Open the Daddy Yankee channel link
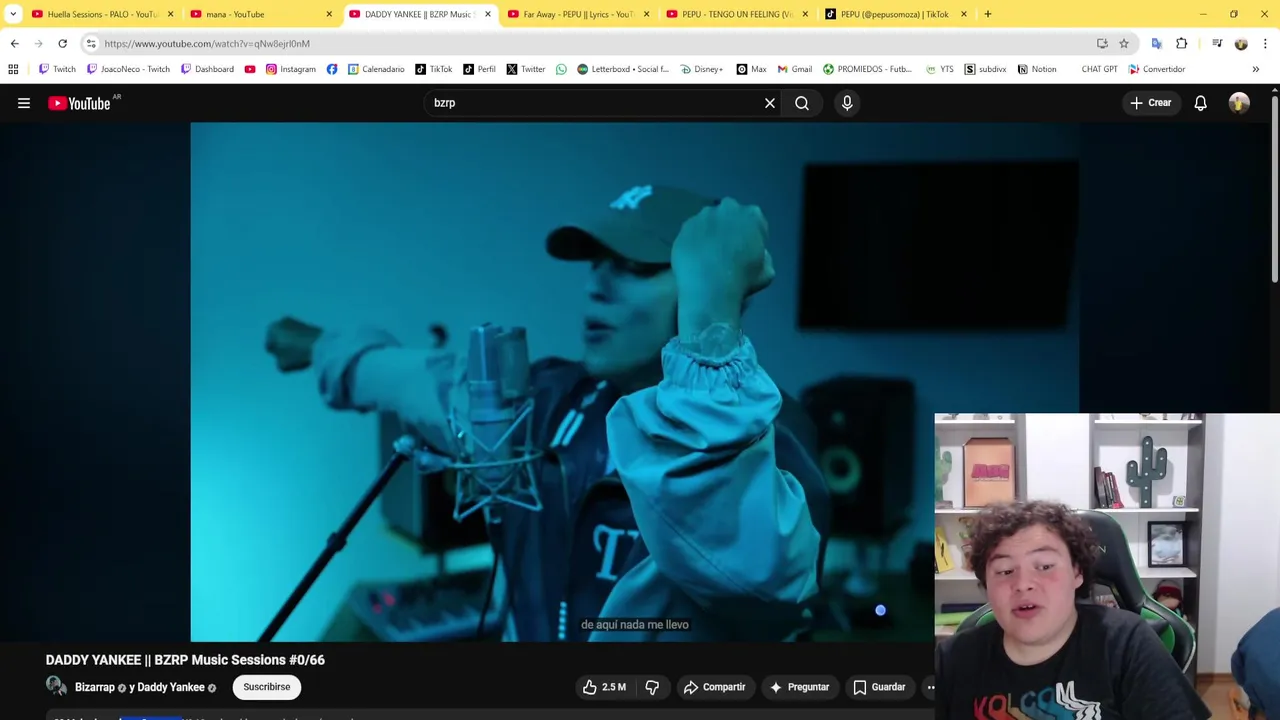 pyautogui.click(x=171, y=687)
